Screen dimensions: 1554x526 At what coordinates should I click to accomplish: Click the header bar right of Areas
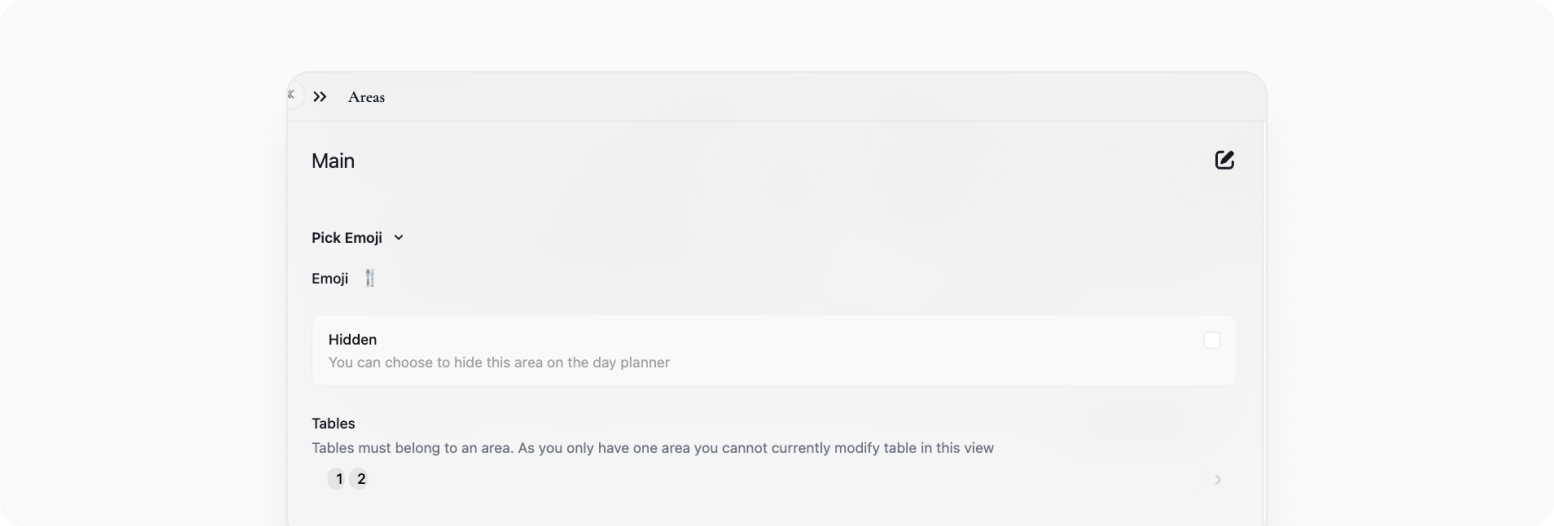pyautogui.click(x=820, y=97)
